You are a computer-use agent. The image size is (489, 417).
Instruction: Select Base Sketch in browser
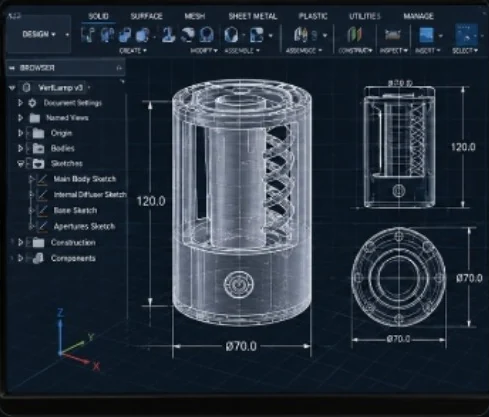75,210
